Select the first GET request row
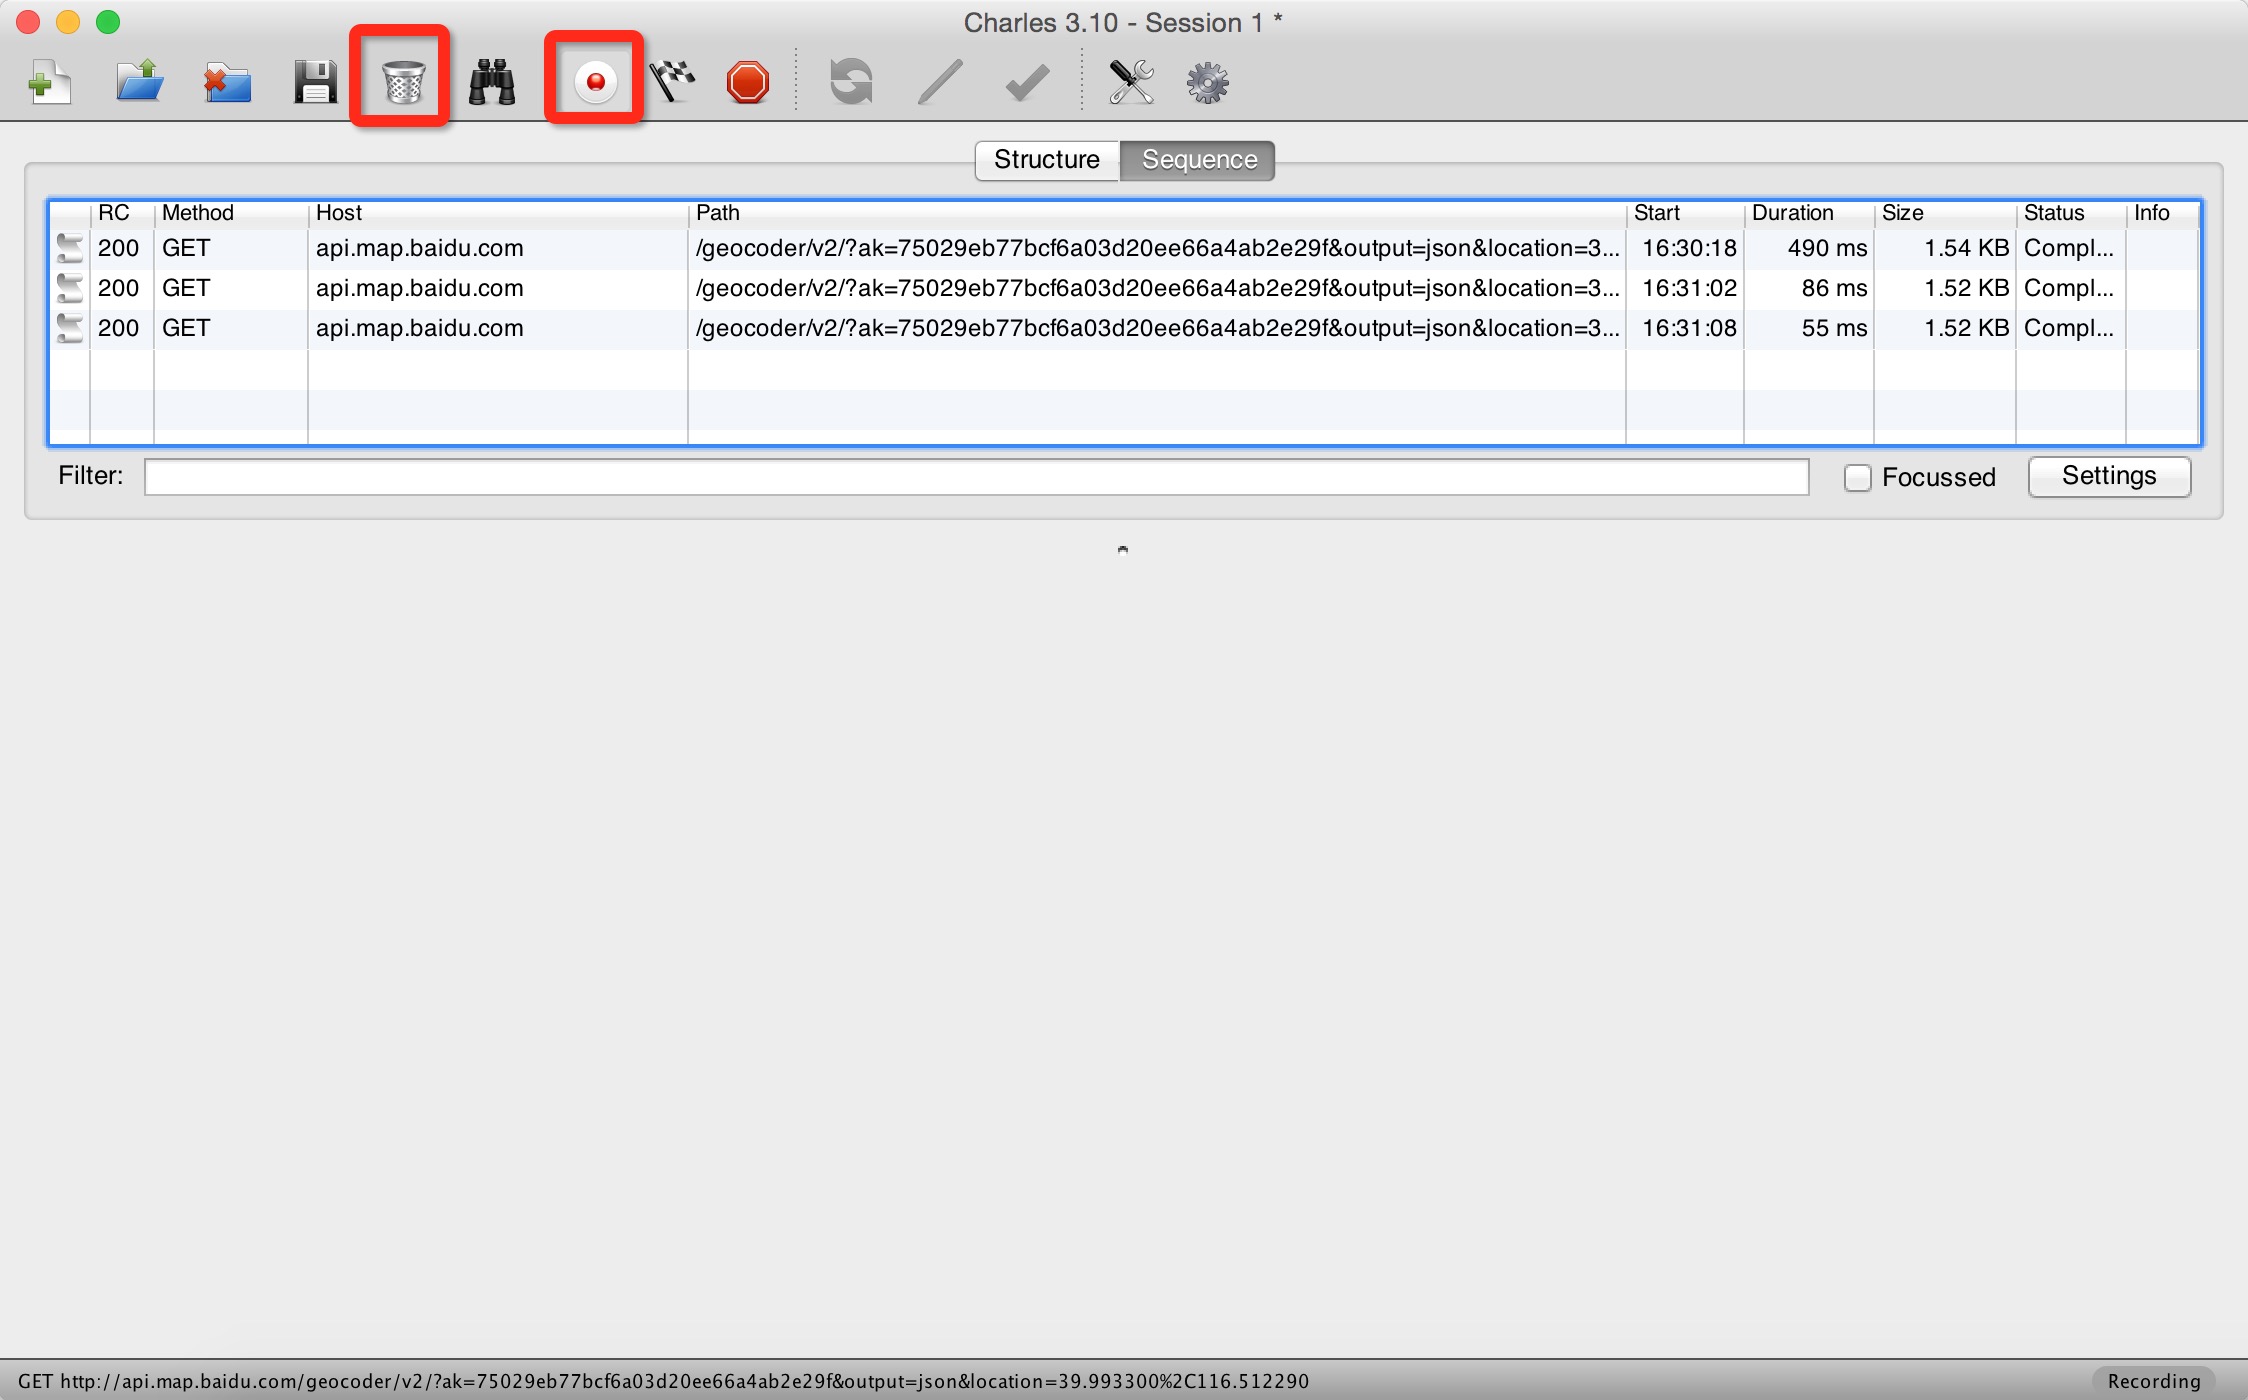The height and width of the screenshot is (1400, 2248). point(1124,247)
